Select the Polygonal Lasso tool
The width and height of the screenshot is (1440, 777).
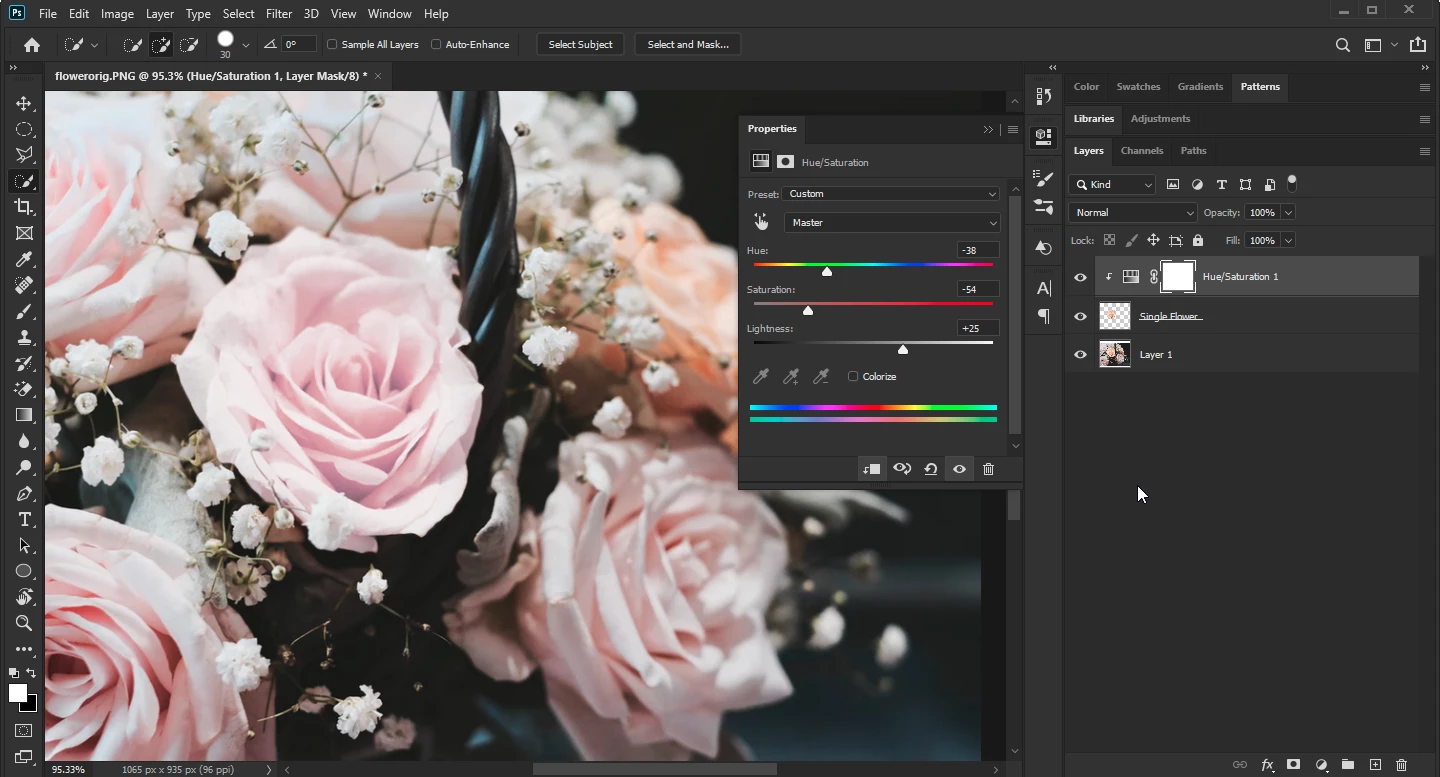(x=24, y=156)
